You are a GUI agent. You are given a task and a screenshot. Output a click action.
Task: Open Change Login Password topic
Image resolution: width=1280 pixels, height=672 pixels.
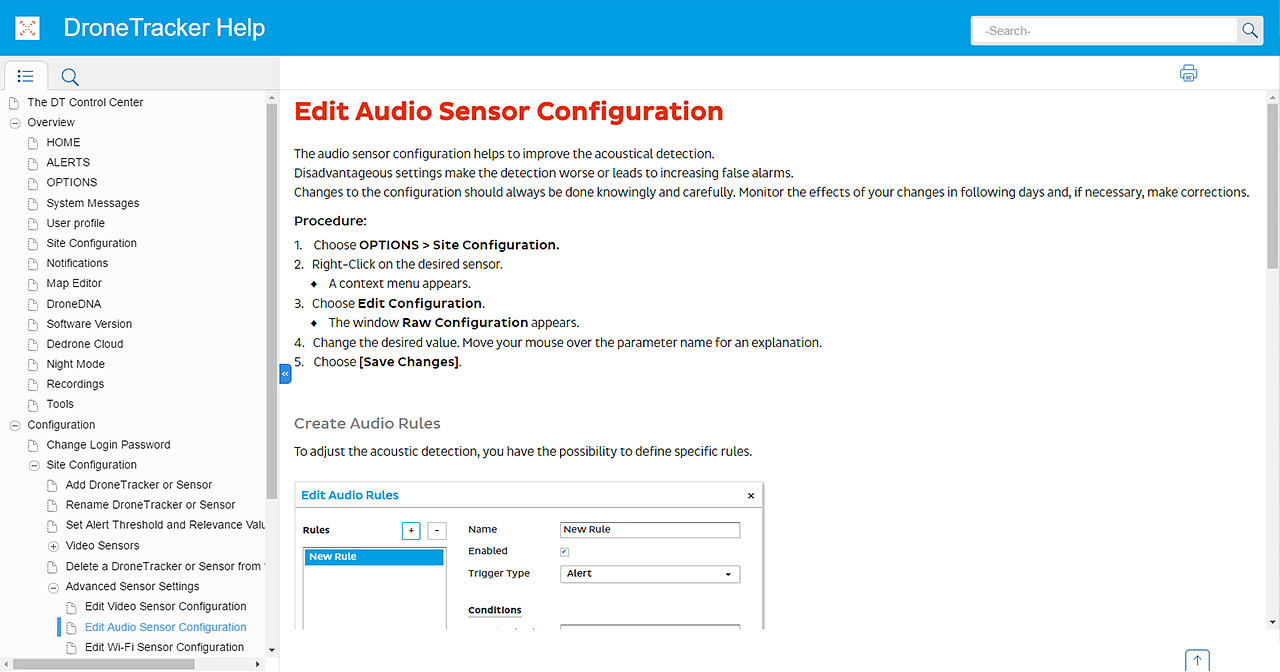[108, 445]
